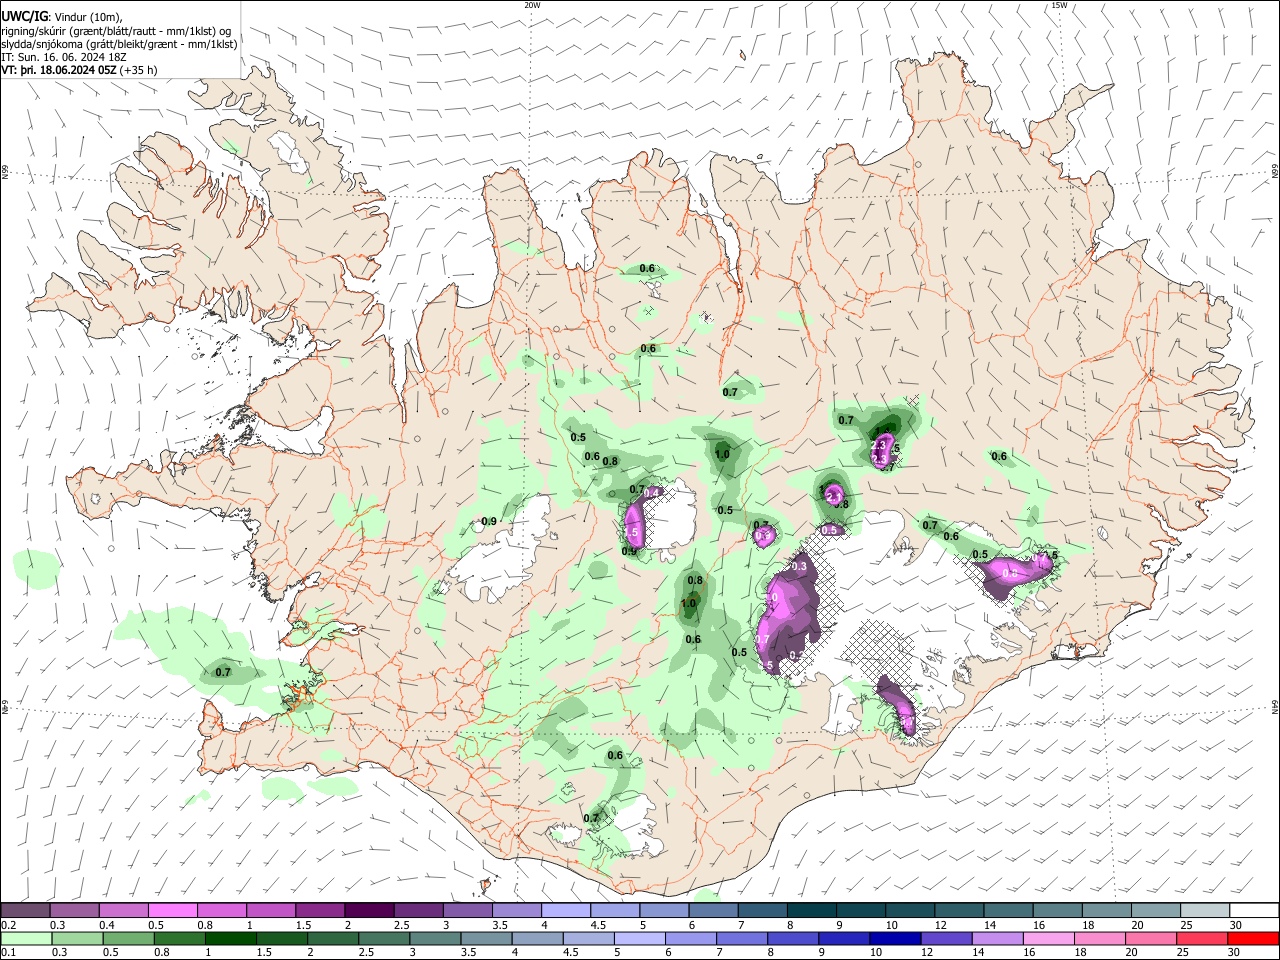Click the valid time 'VT: þri. 18.06.2024 05Z (+35 h)'
The width and height of the screenshot is (1280, 960).
(79, 70)
